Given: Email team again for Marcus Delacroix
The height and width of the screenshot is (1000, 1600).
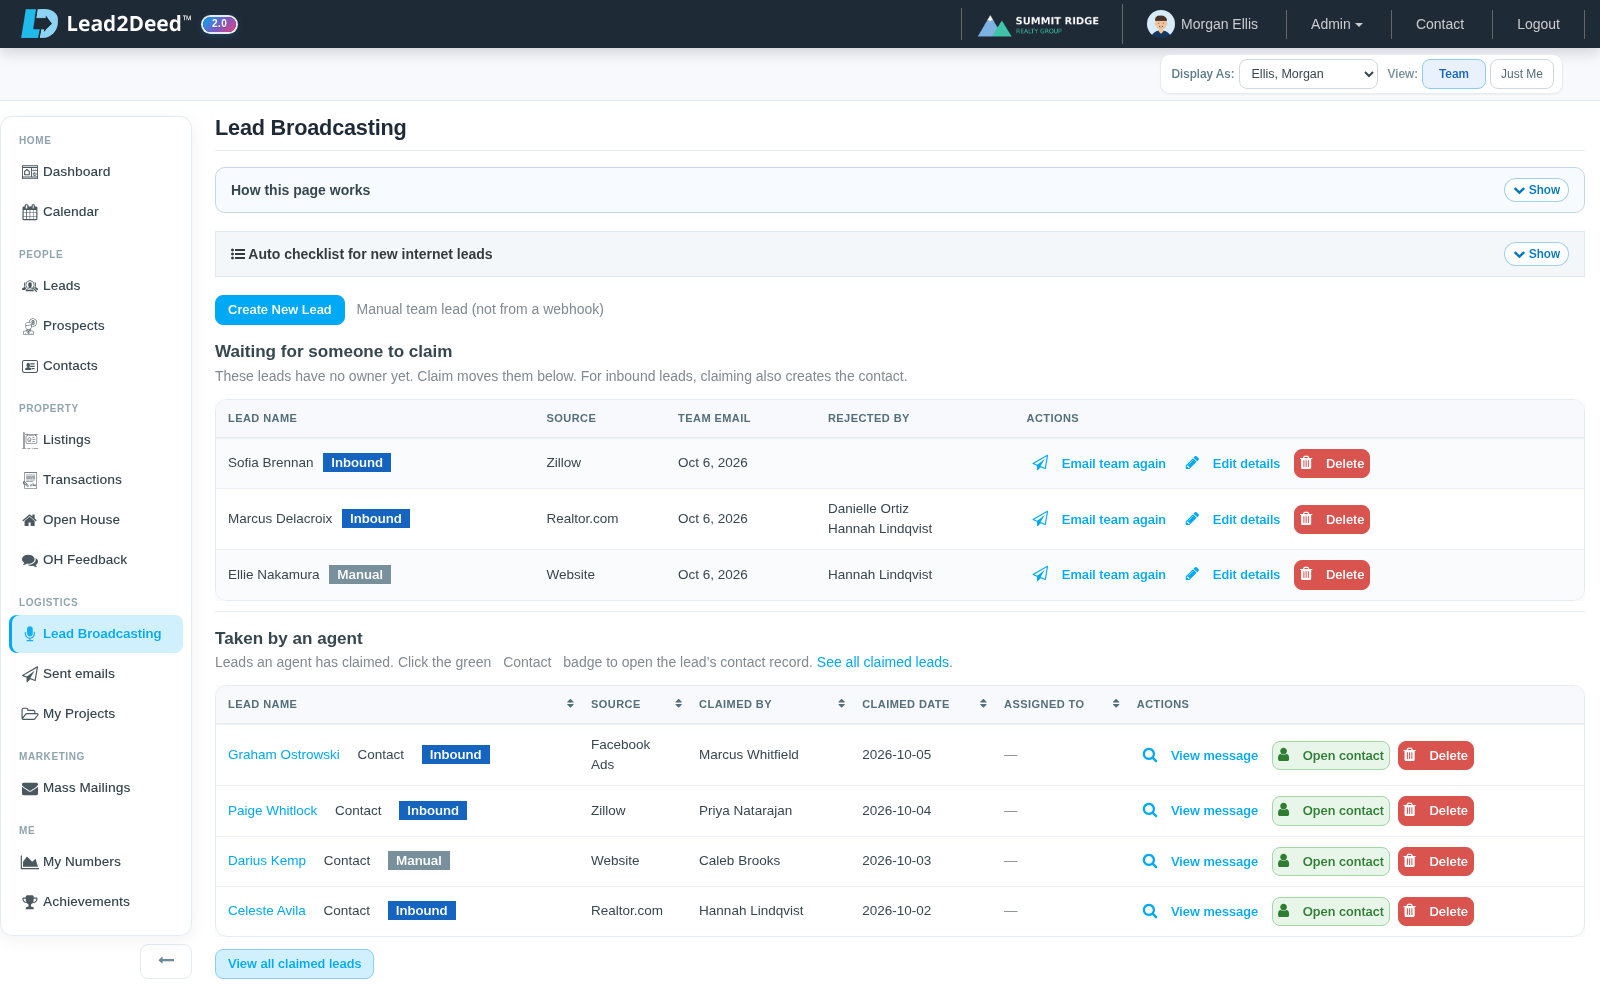Looking at the screenshot, I should pos(1099,519).
